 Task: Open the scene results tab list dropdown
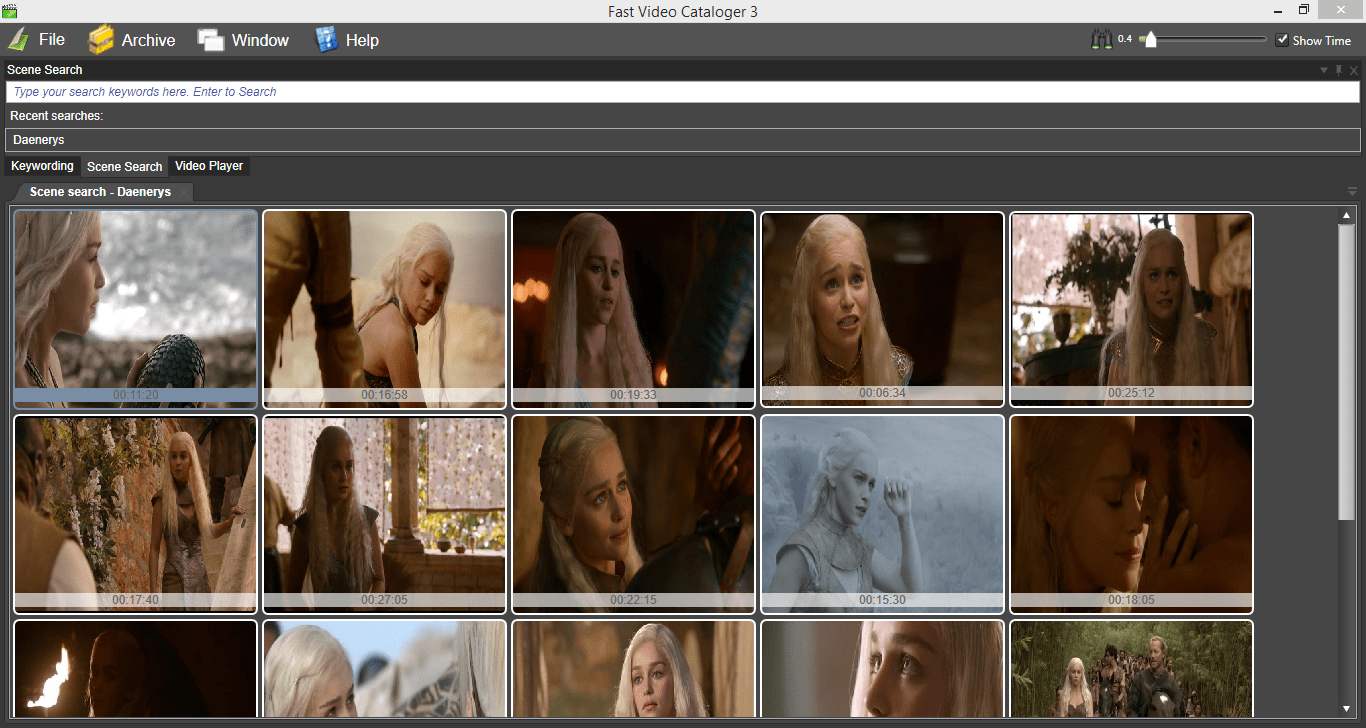[x=1353, y=191]
